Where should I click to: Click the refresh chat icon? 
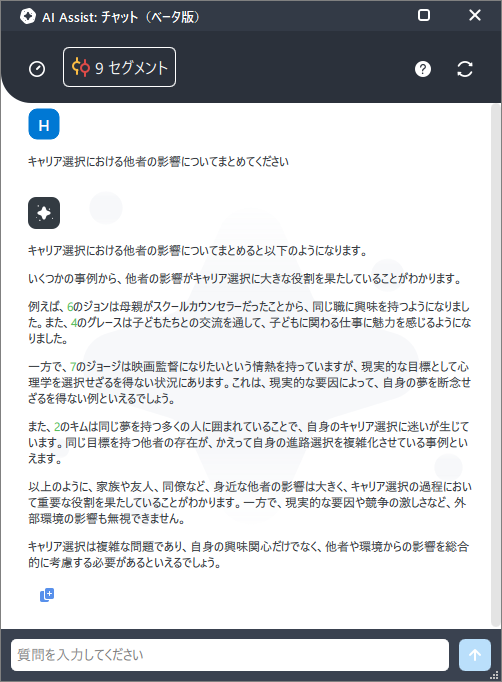tap(465, 69)
